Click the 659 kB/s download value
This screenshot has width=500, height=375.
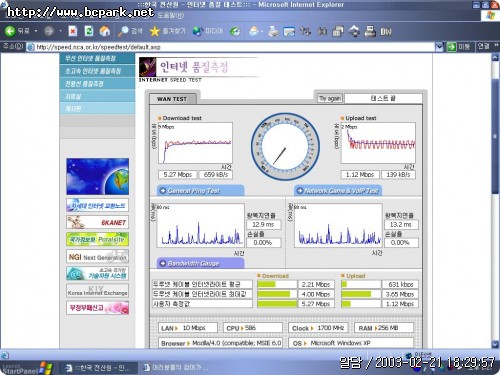pyautogui.click(x=216, y=175)
